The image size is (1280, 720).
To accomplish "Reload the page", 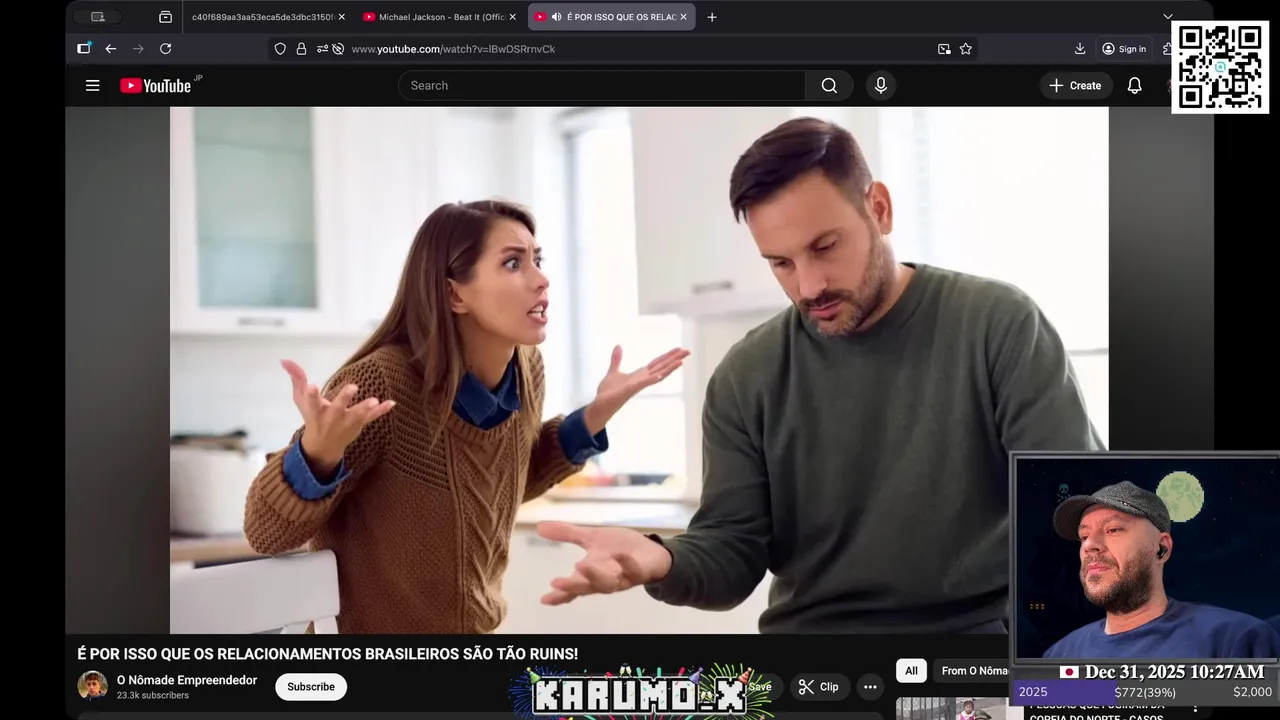I will 166,49.
